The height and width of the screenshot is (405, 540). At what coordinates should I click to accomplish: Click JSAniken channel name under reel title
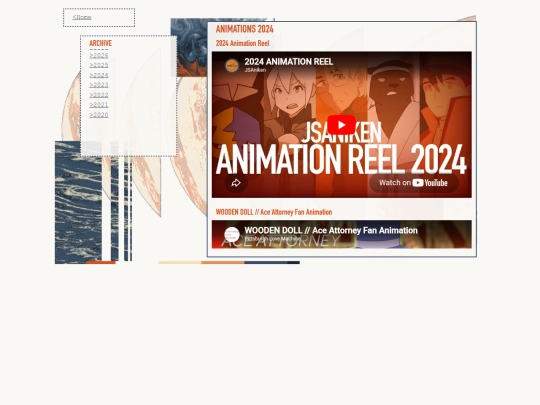pyautogui.click(x=255, y=70)
